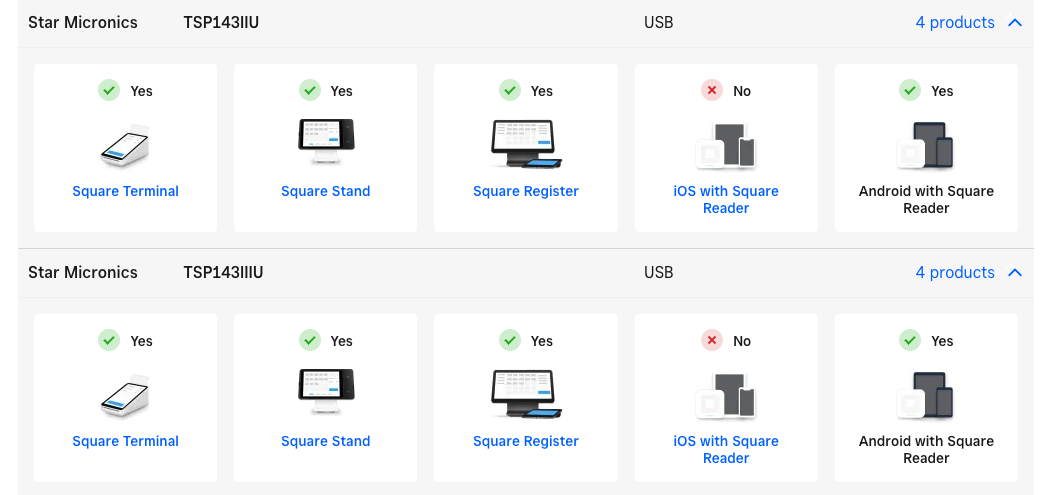
Task: Click Android devices image under TSP143IIIU
Action: (926, 396)
